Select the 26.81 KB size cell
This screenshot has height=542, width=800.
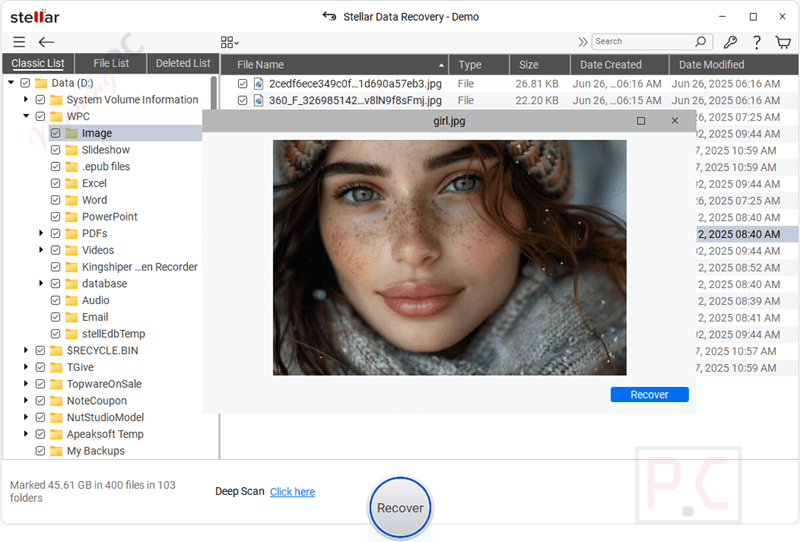point(537,84)
